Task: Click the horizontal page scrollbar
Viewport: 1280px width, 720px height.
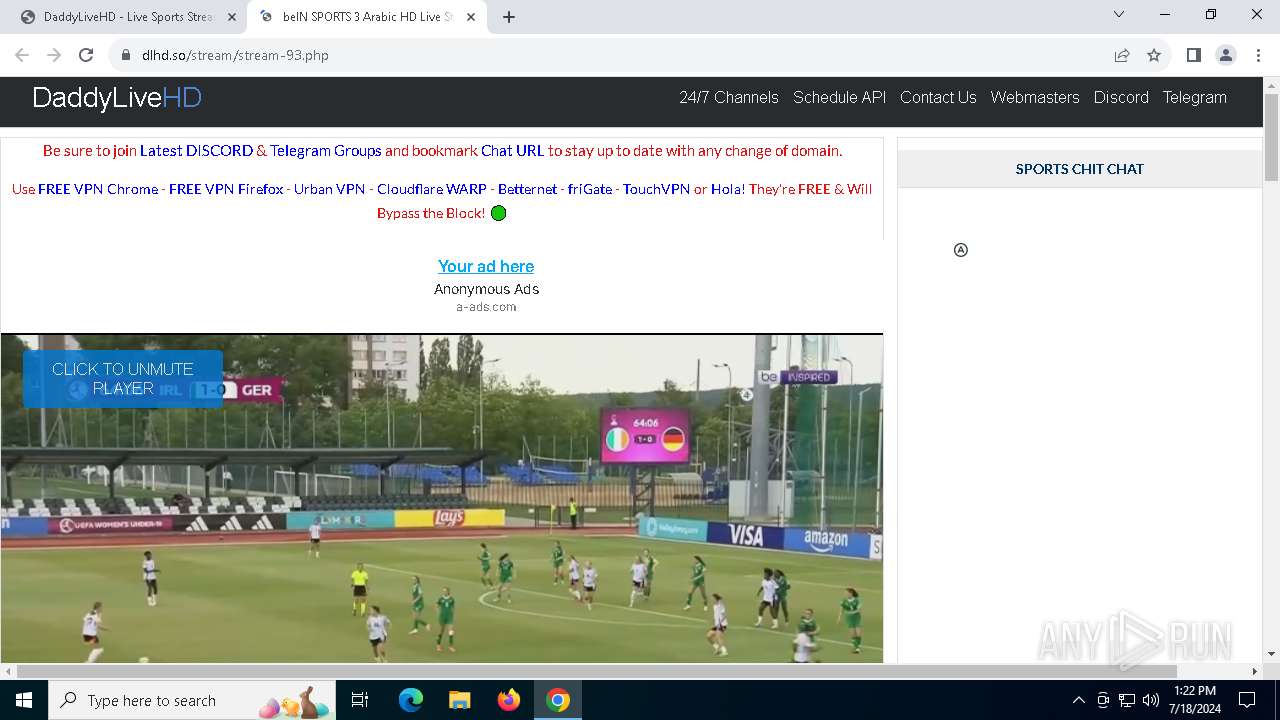Action: pos(596,671)
